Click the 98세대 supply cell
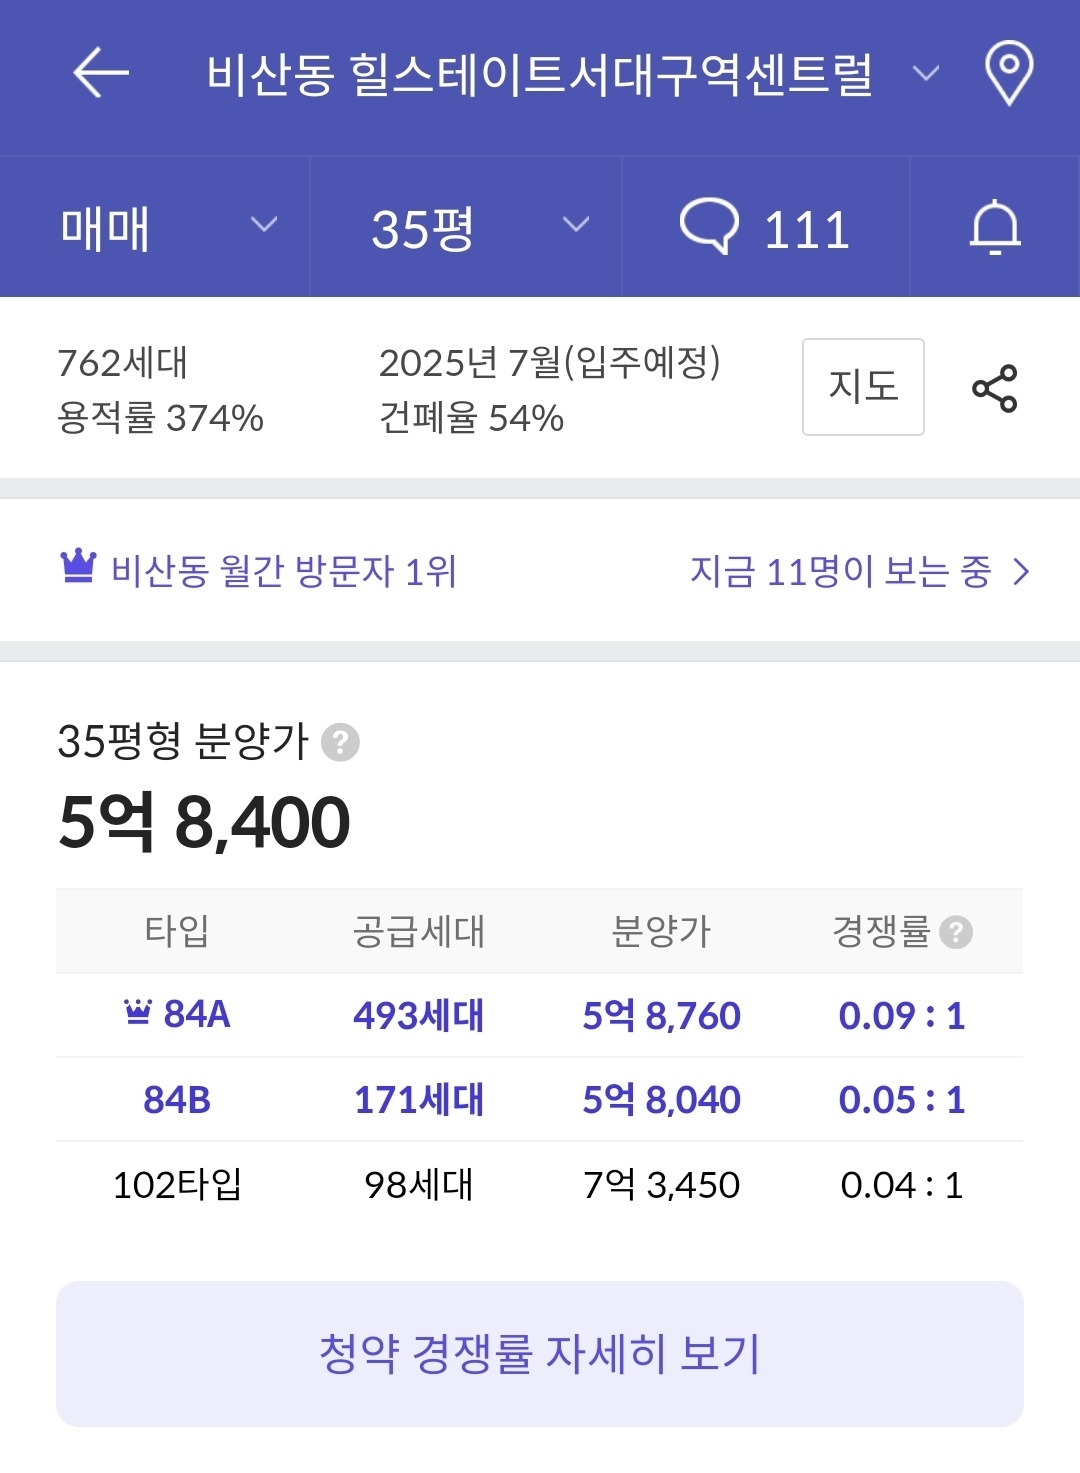The image size is (1080, 1473). (418, 1185)
